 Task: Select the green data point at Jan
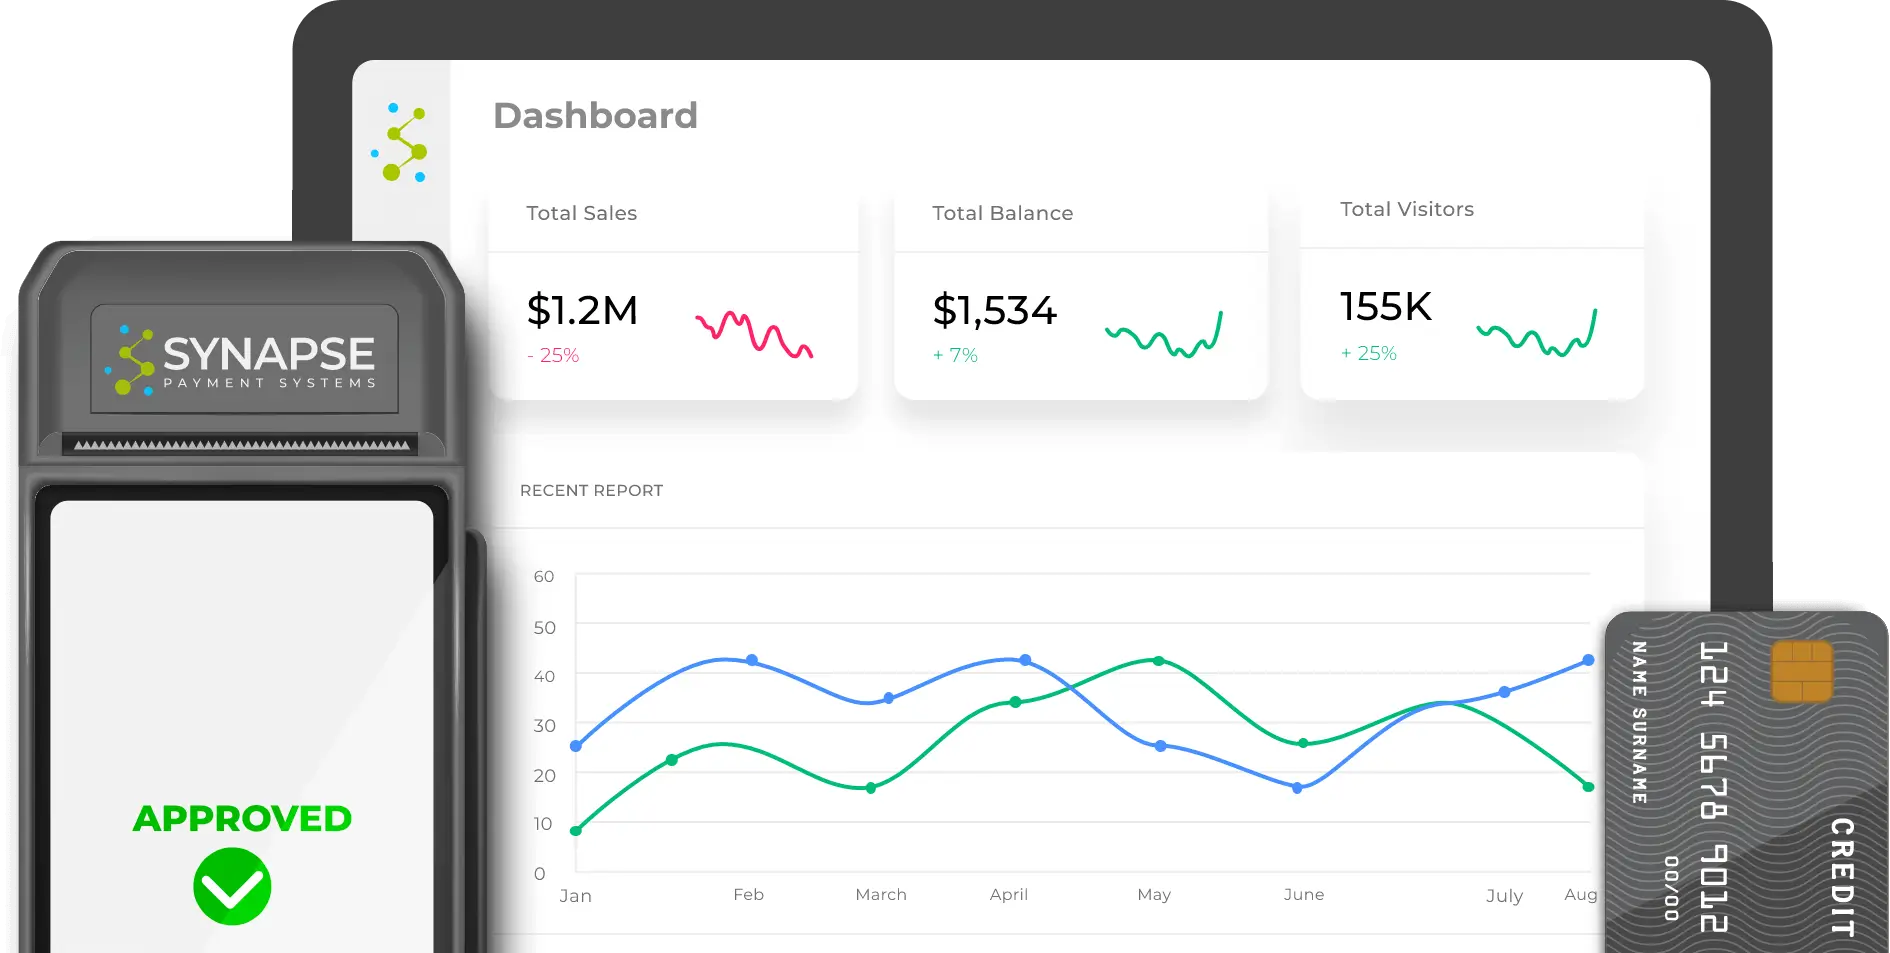[576, 830]
